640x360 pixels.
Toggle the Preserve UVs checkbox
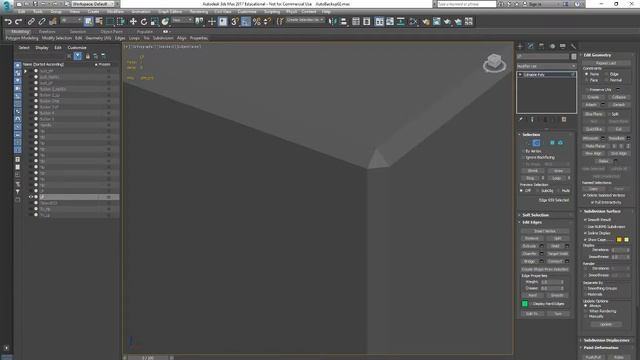click(x=587, y=90)
